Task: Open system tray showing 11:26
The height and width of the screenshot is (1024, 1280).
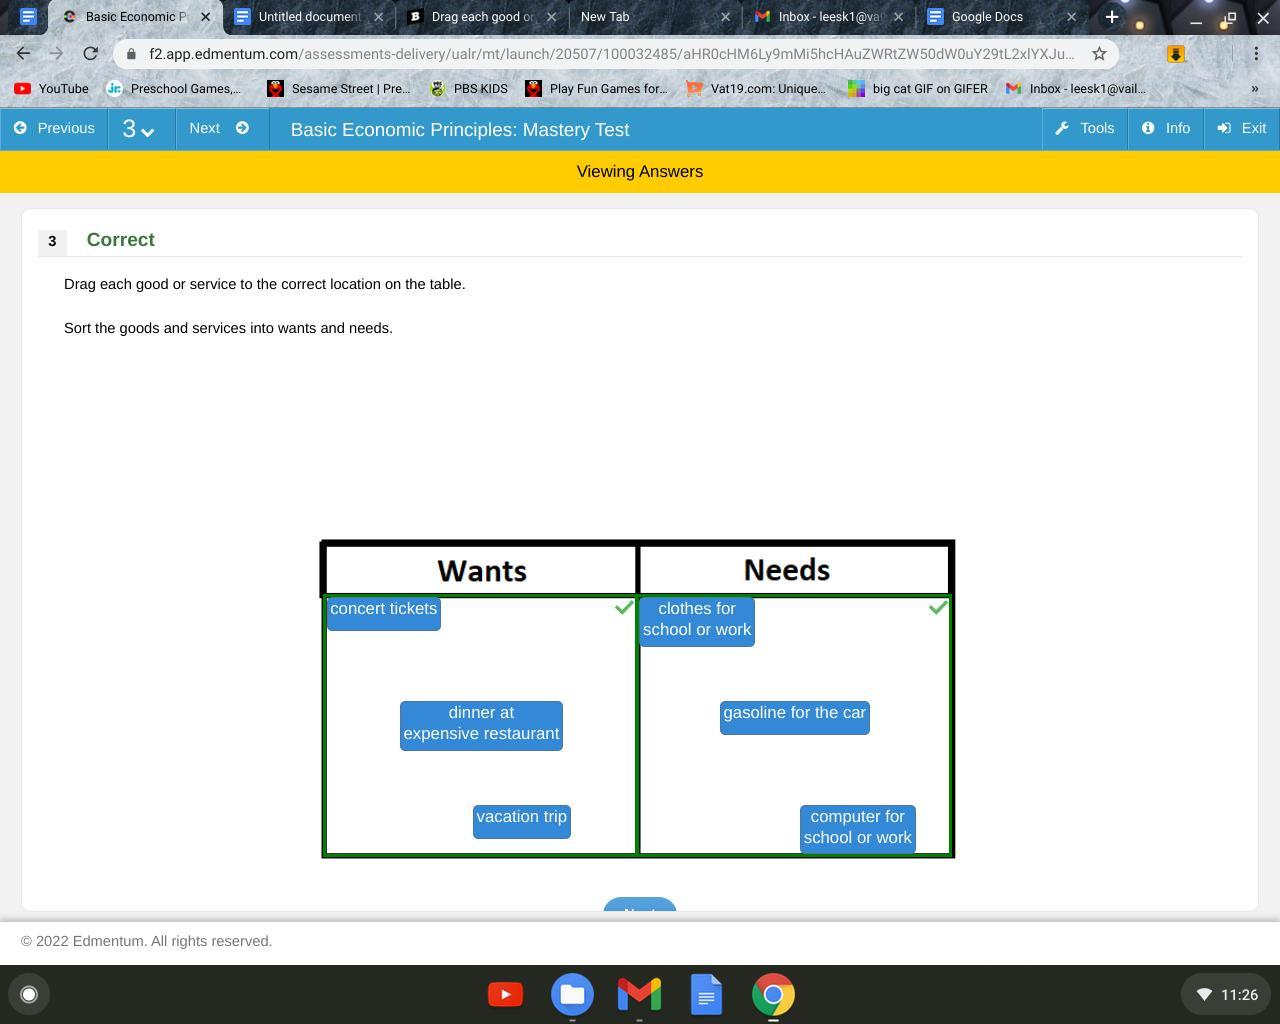Action: pos(1226,994)
